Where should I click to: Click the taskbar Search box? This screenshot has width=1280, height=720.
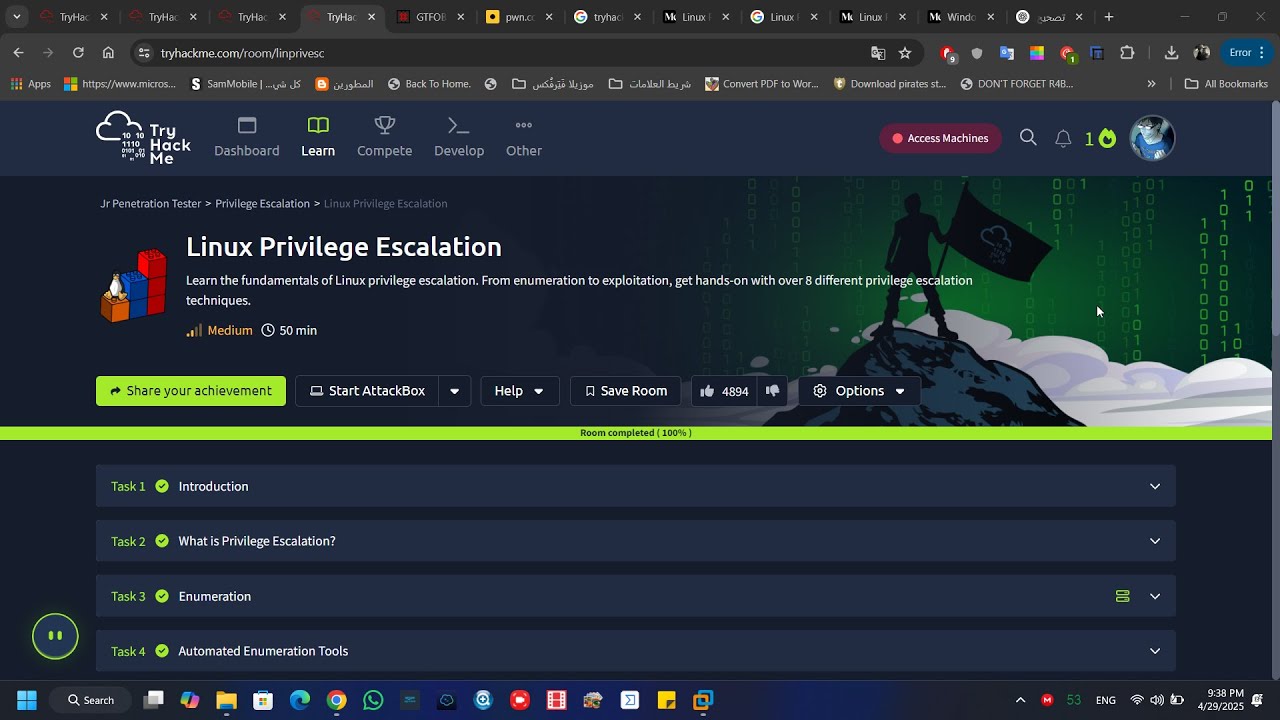(91, 700)
